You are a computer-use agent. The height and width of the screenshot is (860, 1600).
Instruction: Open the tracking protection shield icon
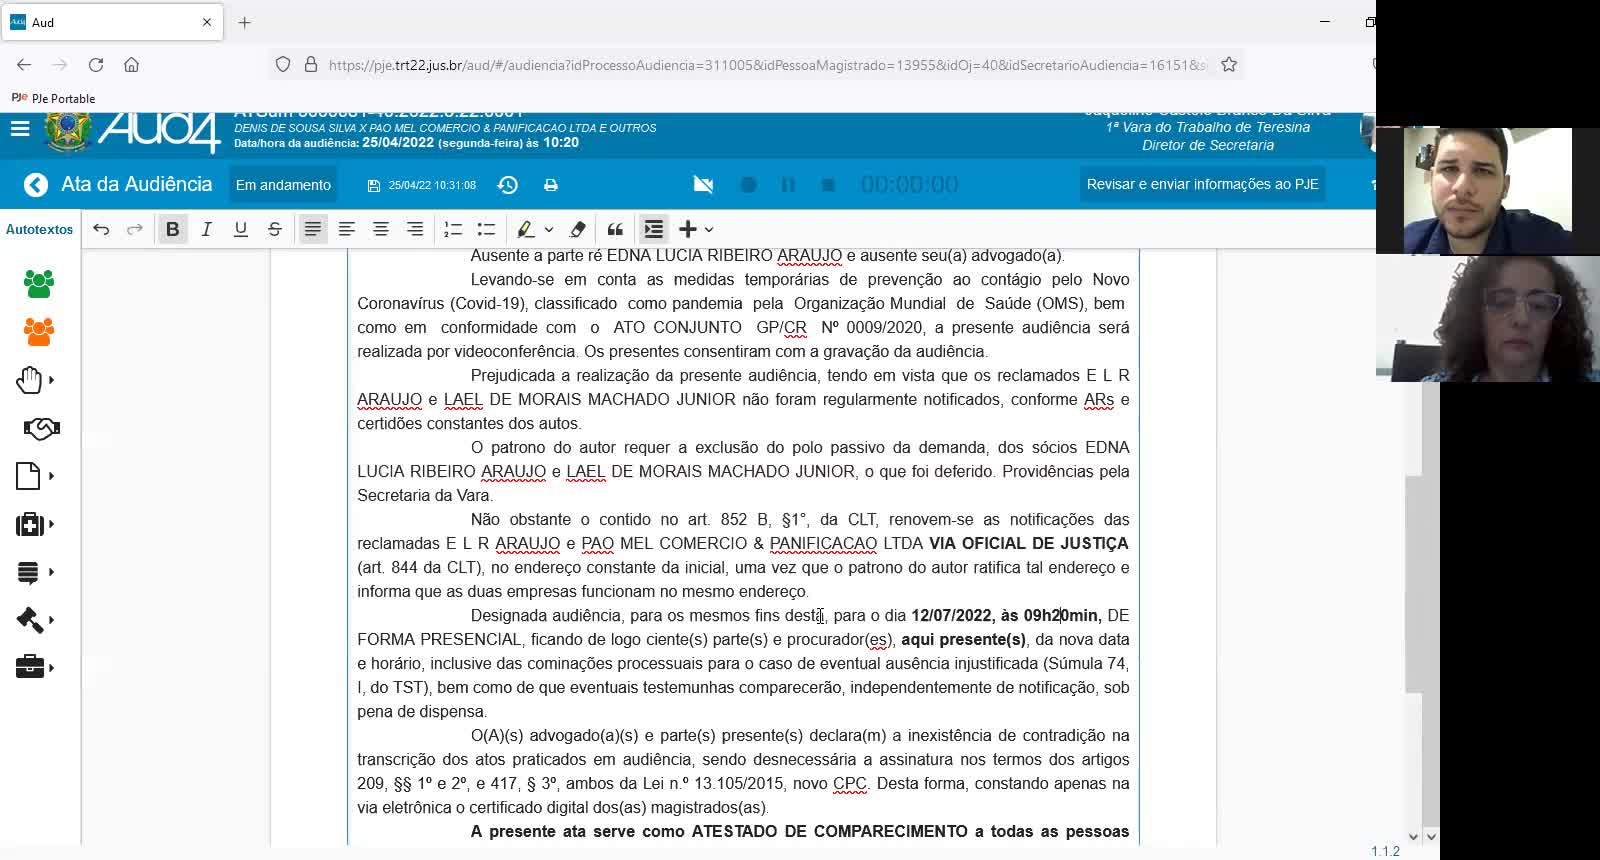point(283,65)
